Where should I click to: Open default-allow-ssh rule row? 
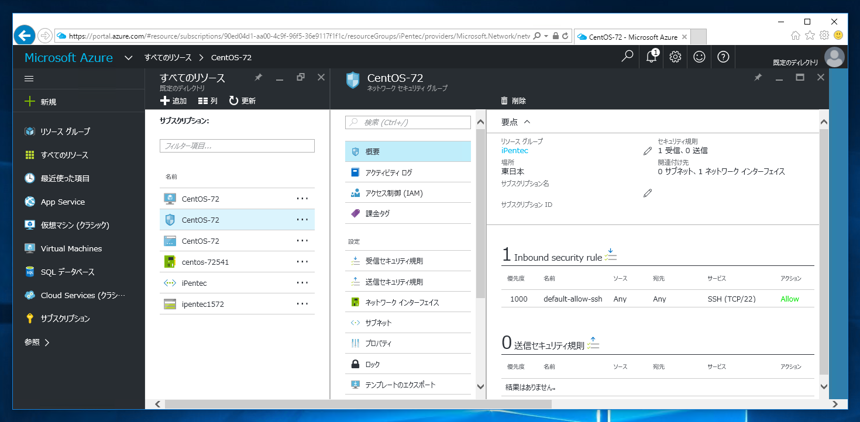tap(658, 299)
